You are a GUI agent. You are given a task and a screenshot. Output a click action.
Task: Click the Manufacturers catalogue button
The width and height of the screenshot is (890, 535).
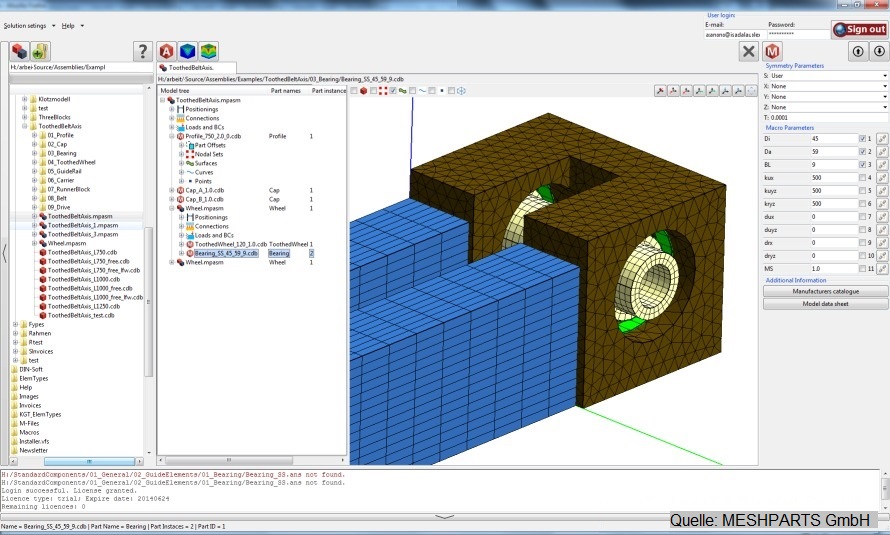click(825, 291)
